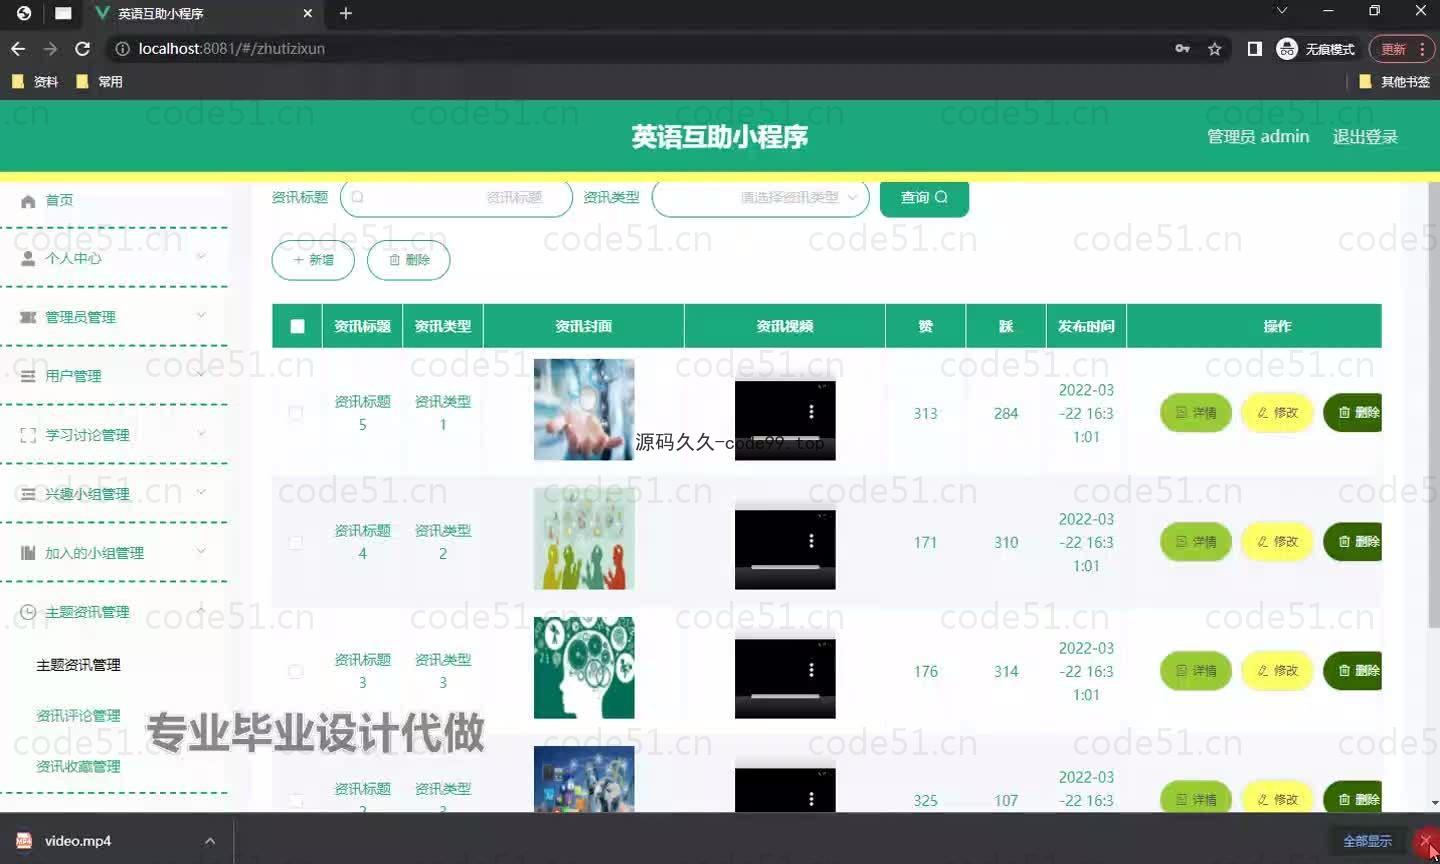Viewport: 1440px width, 864px height.
Task: Click the person icon for 个人中心
Action: (x=28, y=258)
